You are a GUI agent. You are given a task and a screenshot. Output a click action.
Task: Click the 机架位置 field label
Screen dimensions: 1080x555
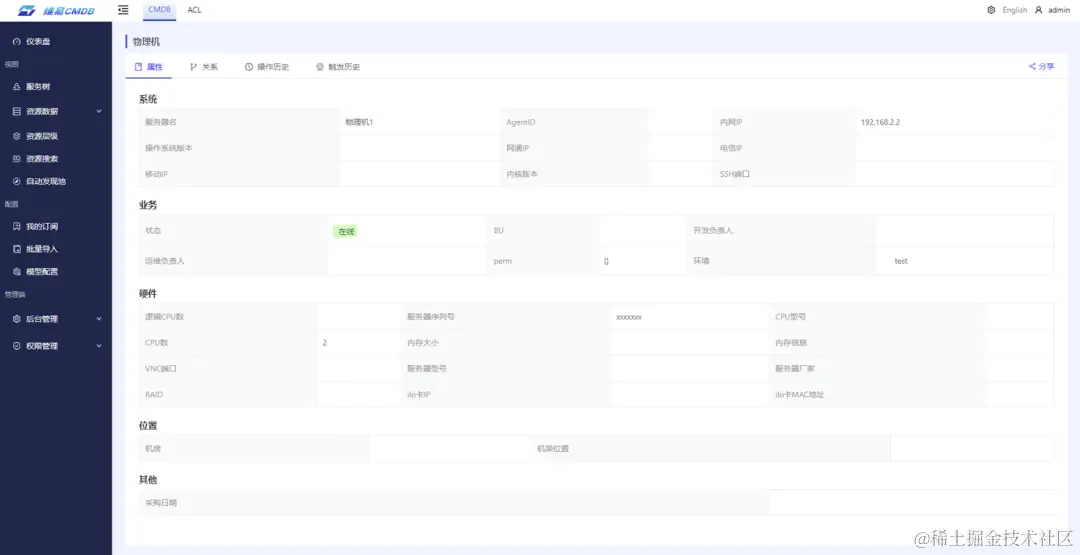553,448
